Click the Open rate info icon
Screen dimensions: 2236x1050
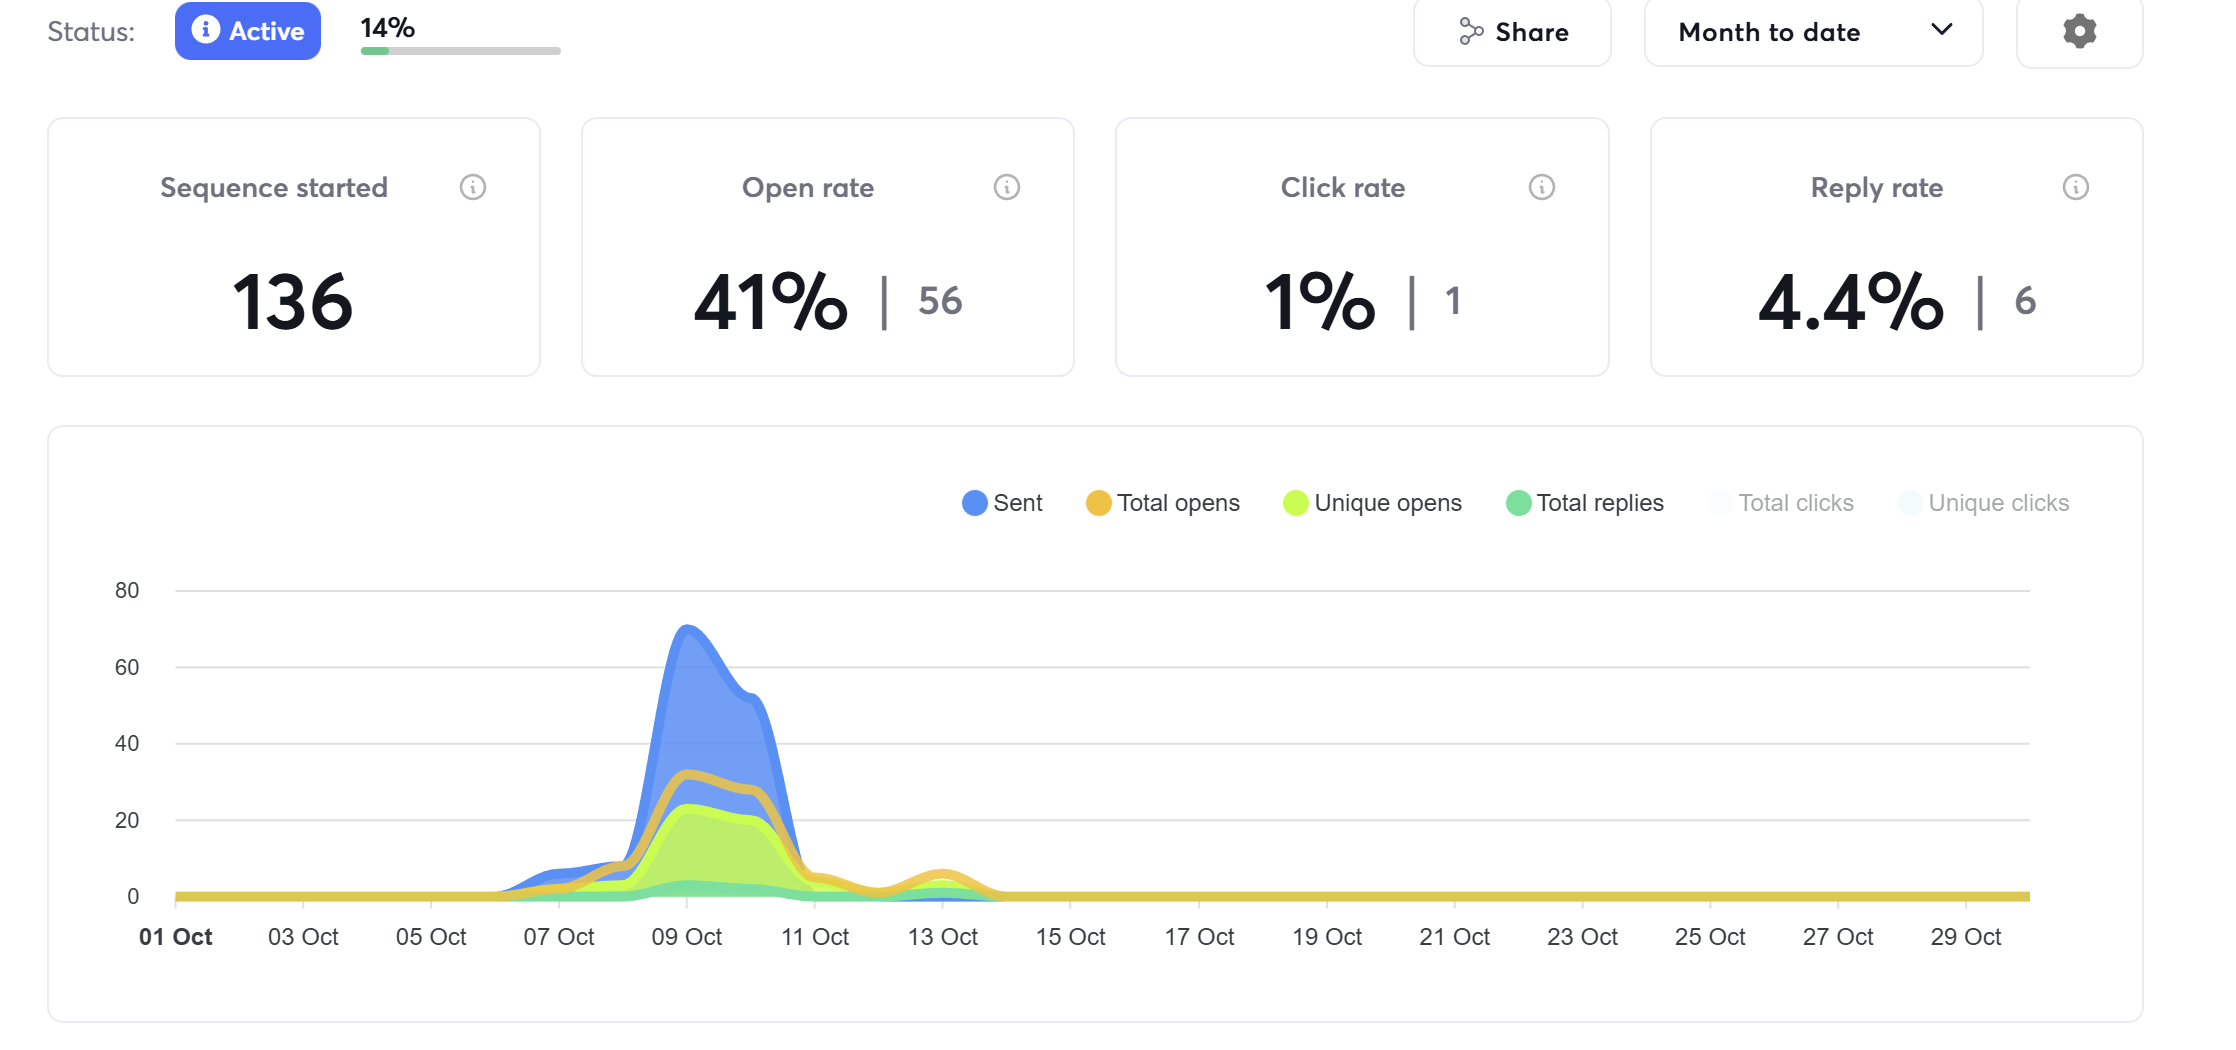(1007, 187)
